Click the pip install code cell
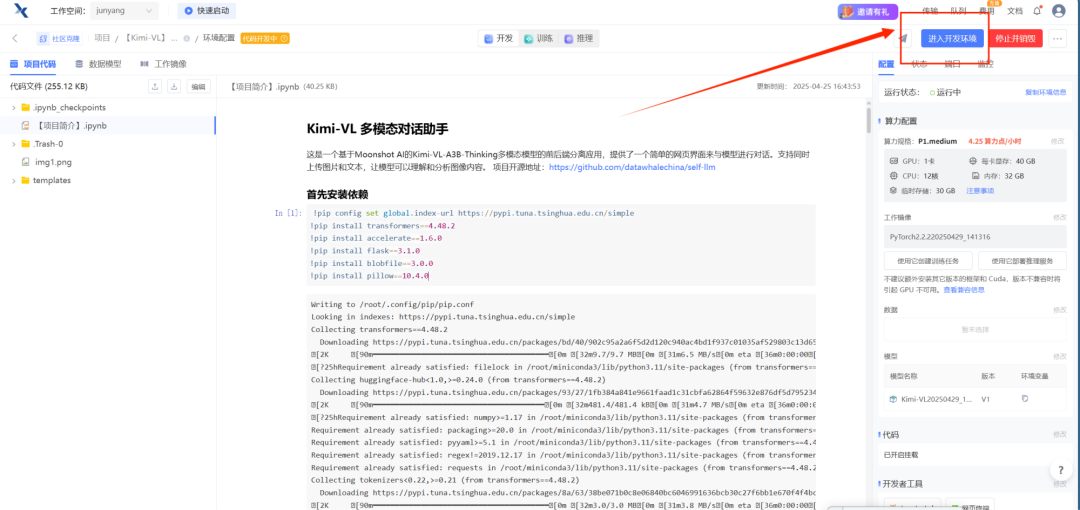The width and height of the screenshot is (1080, 510). (563, 245)
